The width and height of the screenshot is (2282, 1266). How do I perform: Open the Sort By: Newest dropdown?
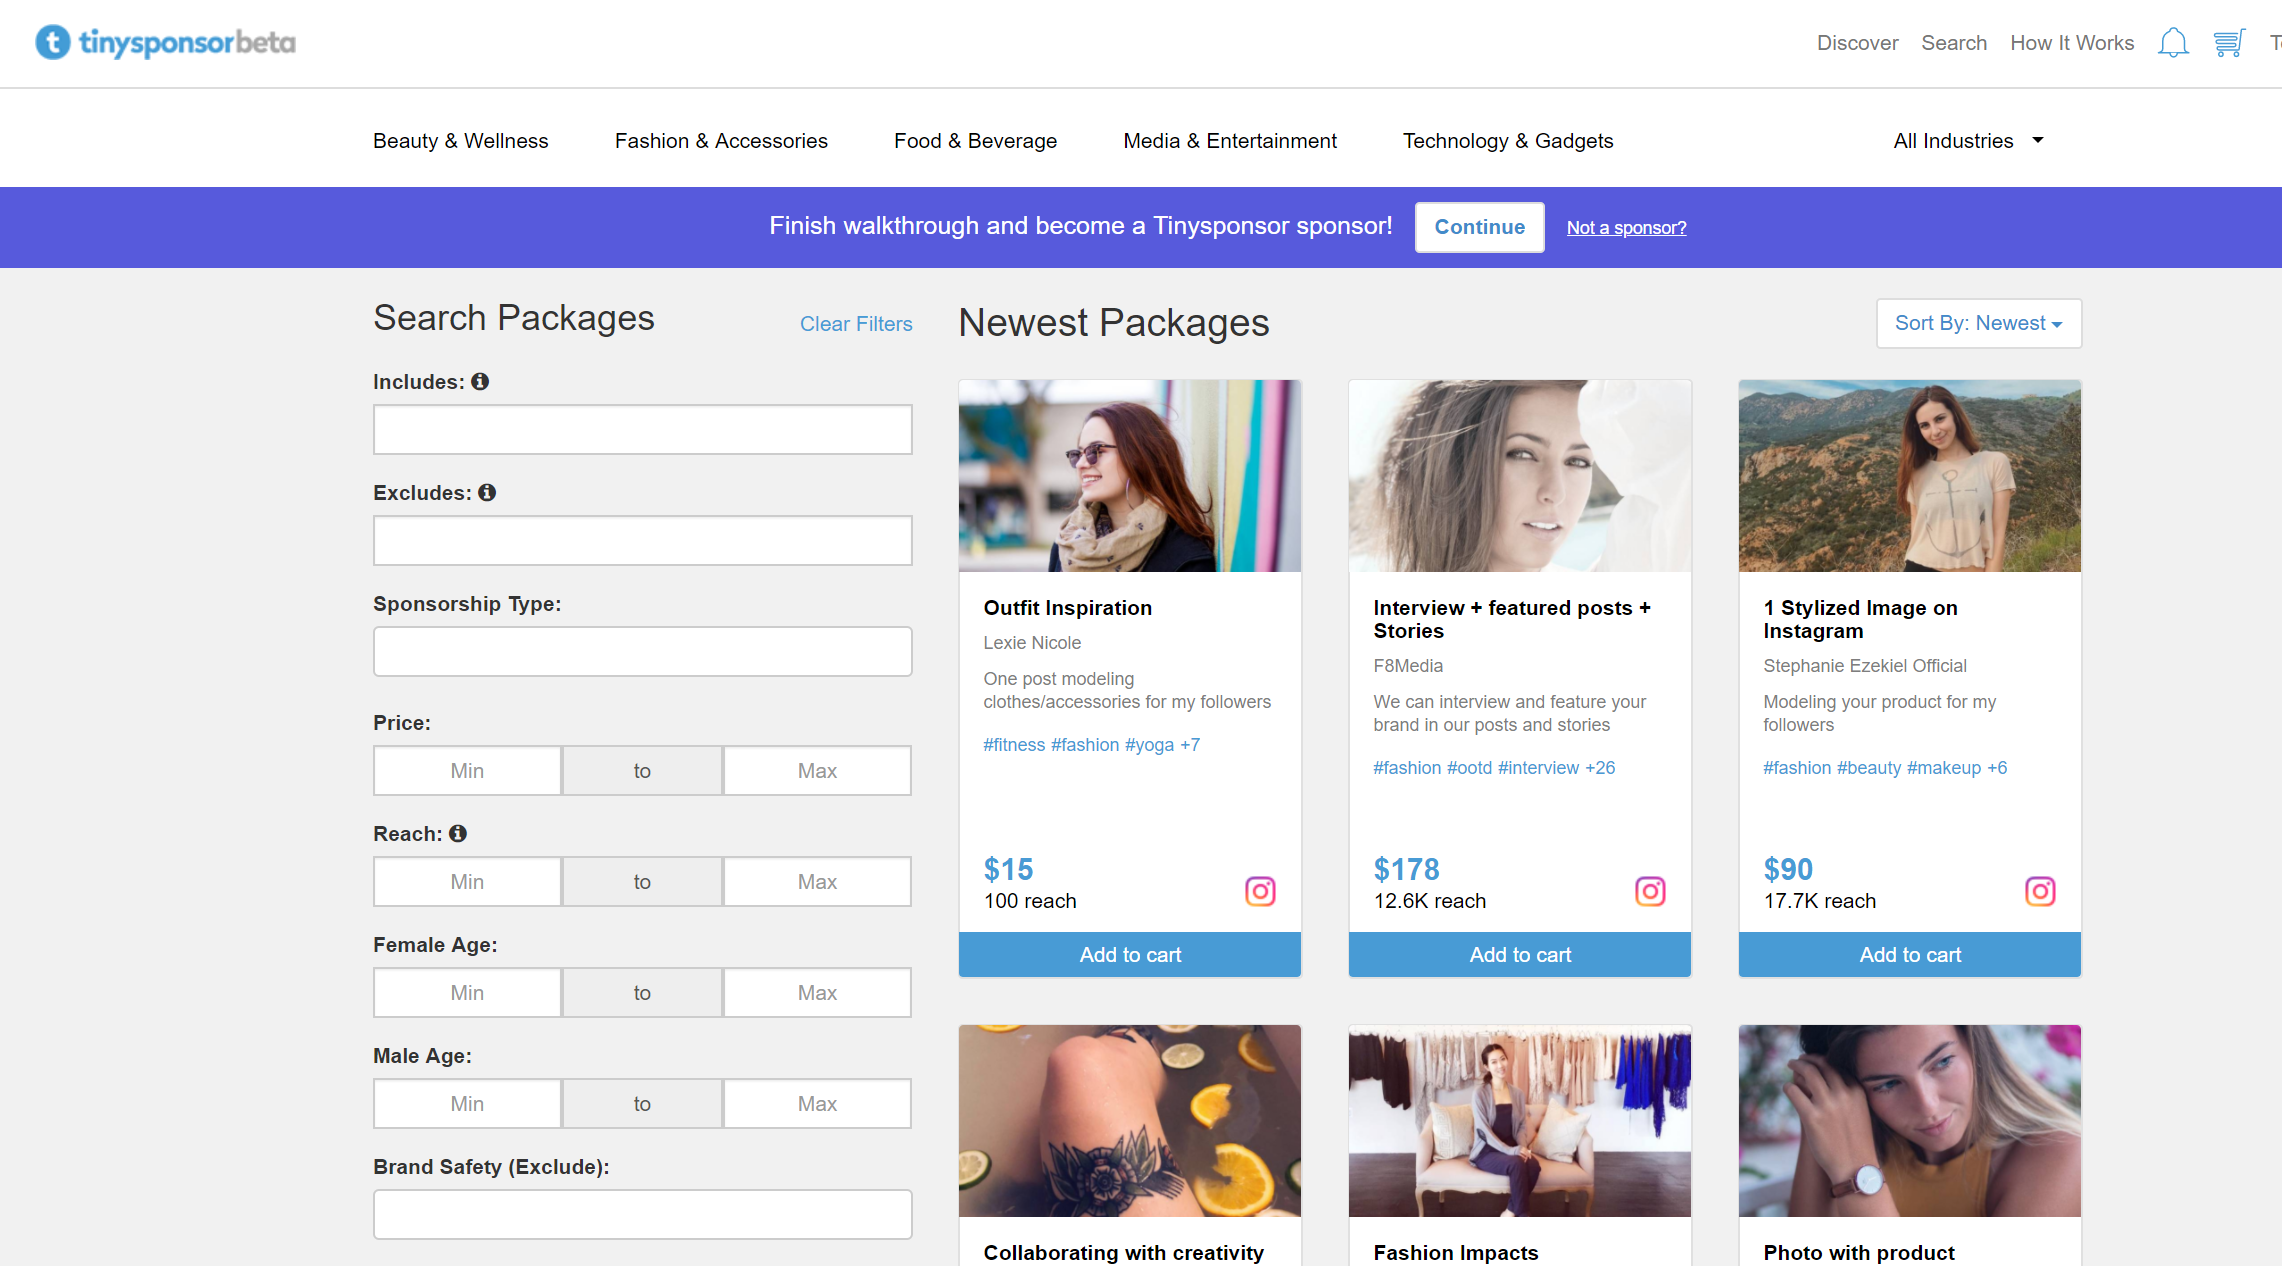pos(1979,323)
